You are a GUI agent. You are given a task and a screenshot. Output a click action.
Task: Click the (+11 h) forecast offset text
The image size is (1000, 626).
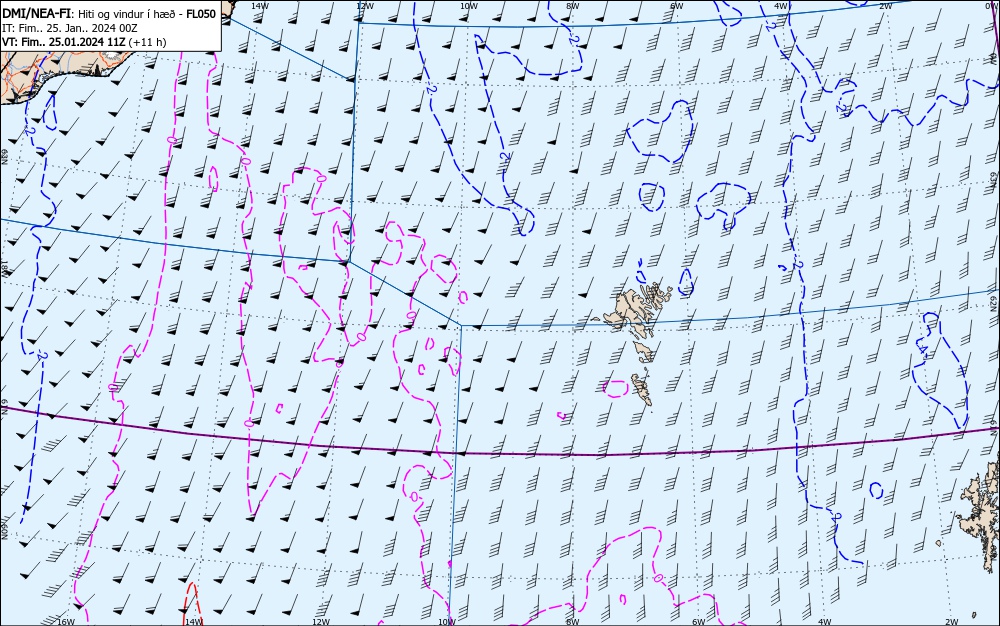147,42
